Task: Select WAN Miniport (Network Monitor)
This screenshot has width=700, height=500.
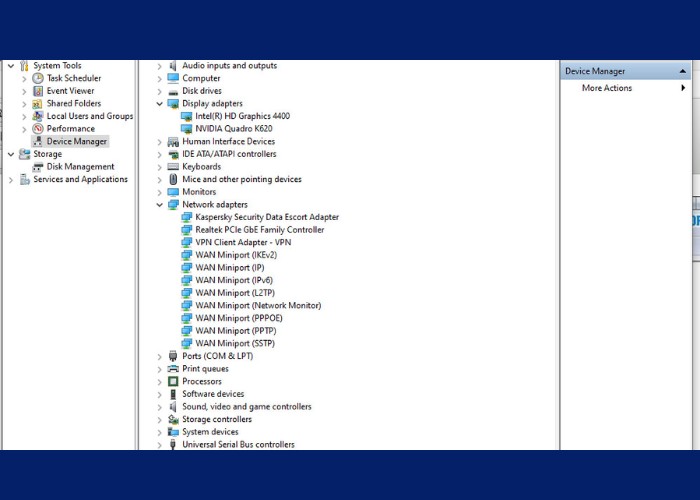Action: pos(258,306)
